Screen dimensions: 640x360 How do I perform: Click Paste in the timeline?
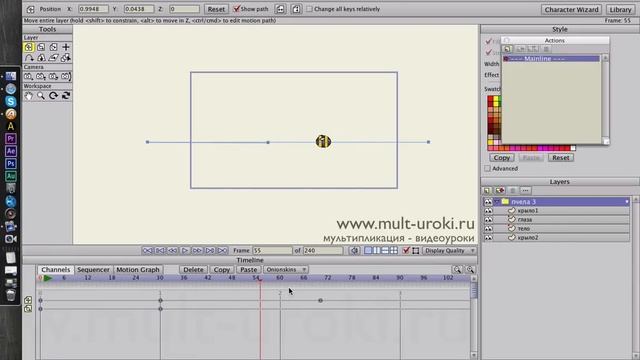248,270
